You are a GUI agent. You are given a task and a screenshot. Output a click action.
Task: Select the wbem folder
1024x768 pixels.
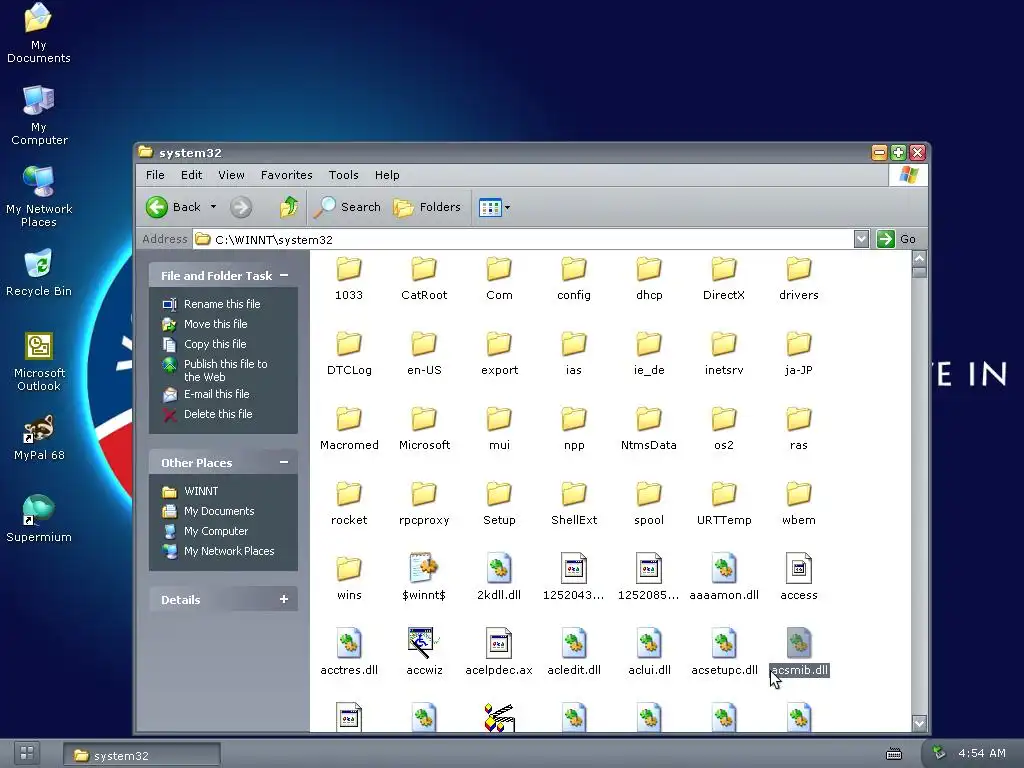[799, 504]
